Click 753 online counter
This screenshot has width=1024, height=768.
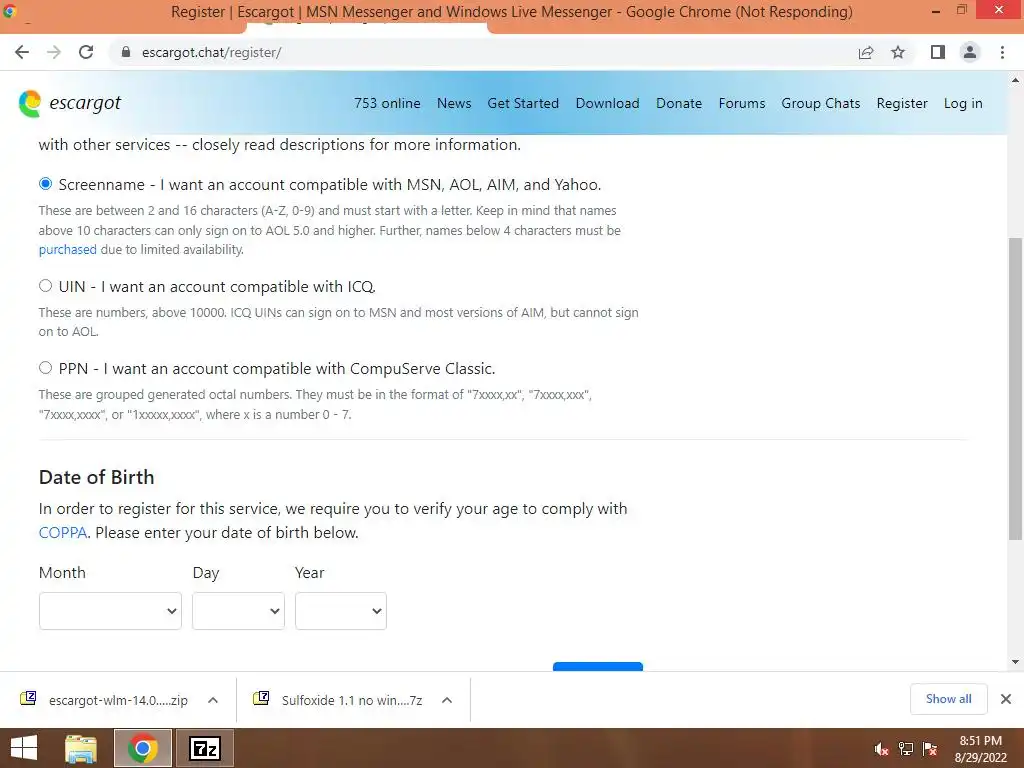coord(387,103)
